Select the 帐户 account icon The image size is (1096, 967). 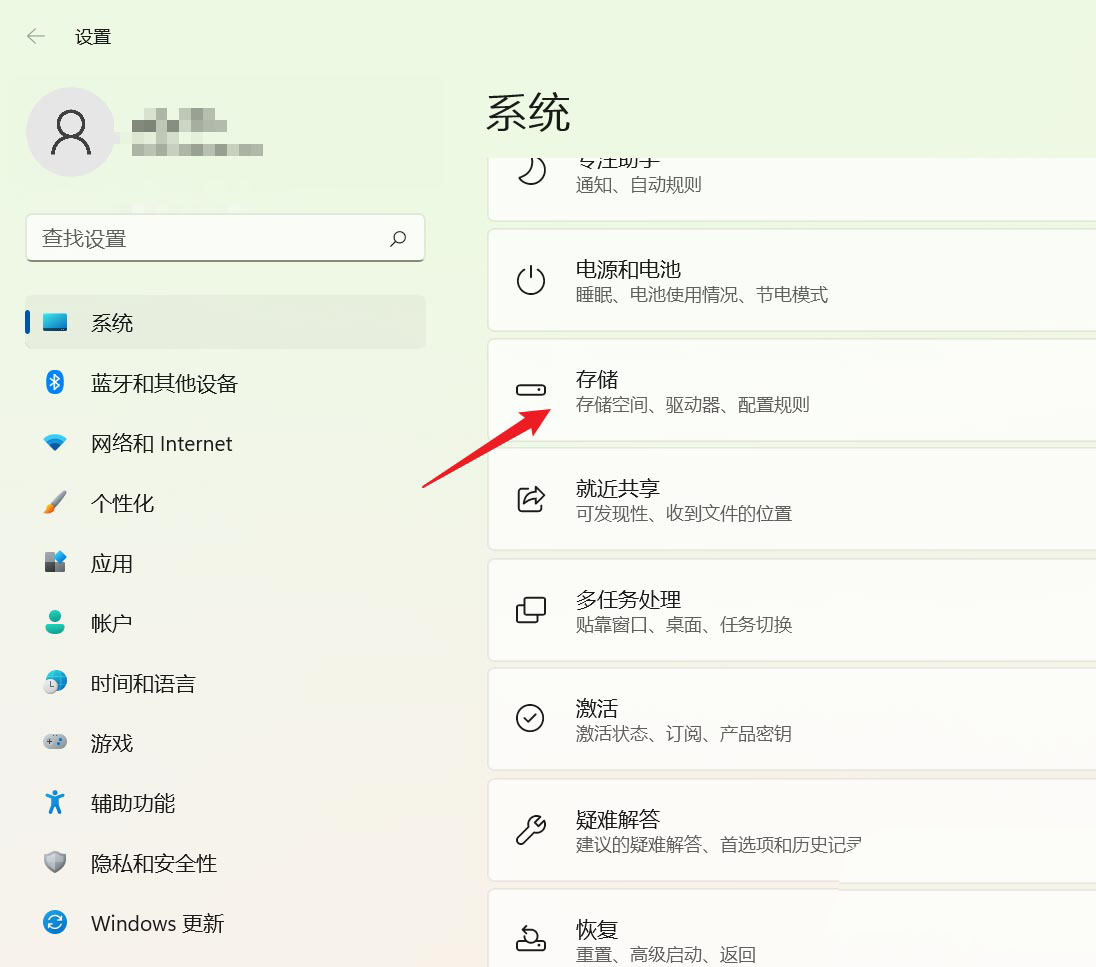click(x=53, y=623)
